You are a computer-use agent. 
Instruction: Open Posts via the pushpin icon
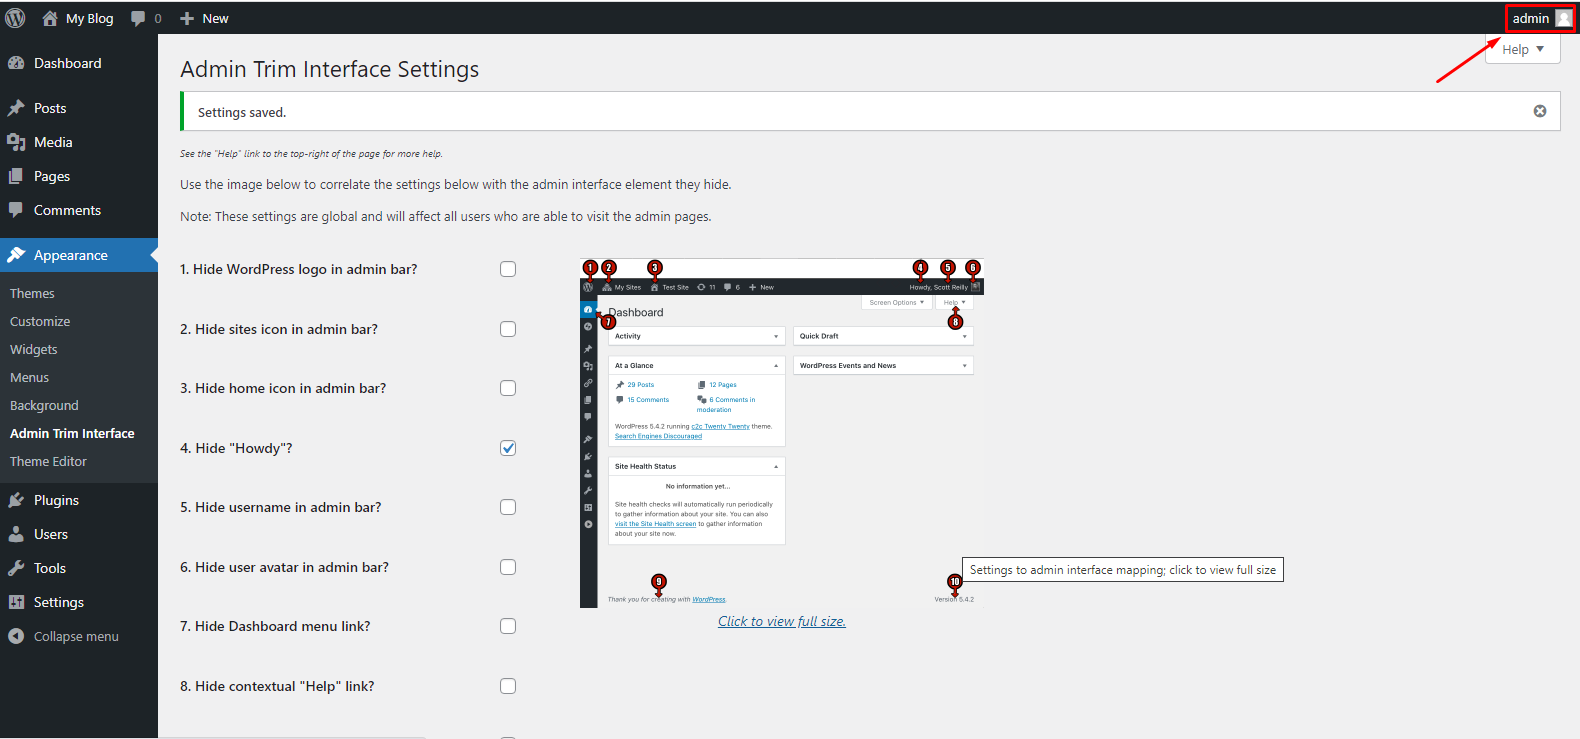pos(16,108)
